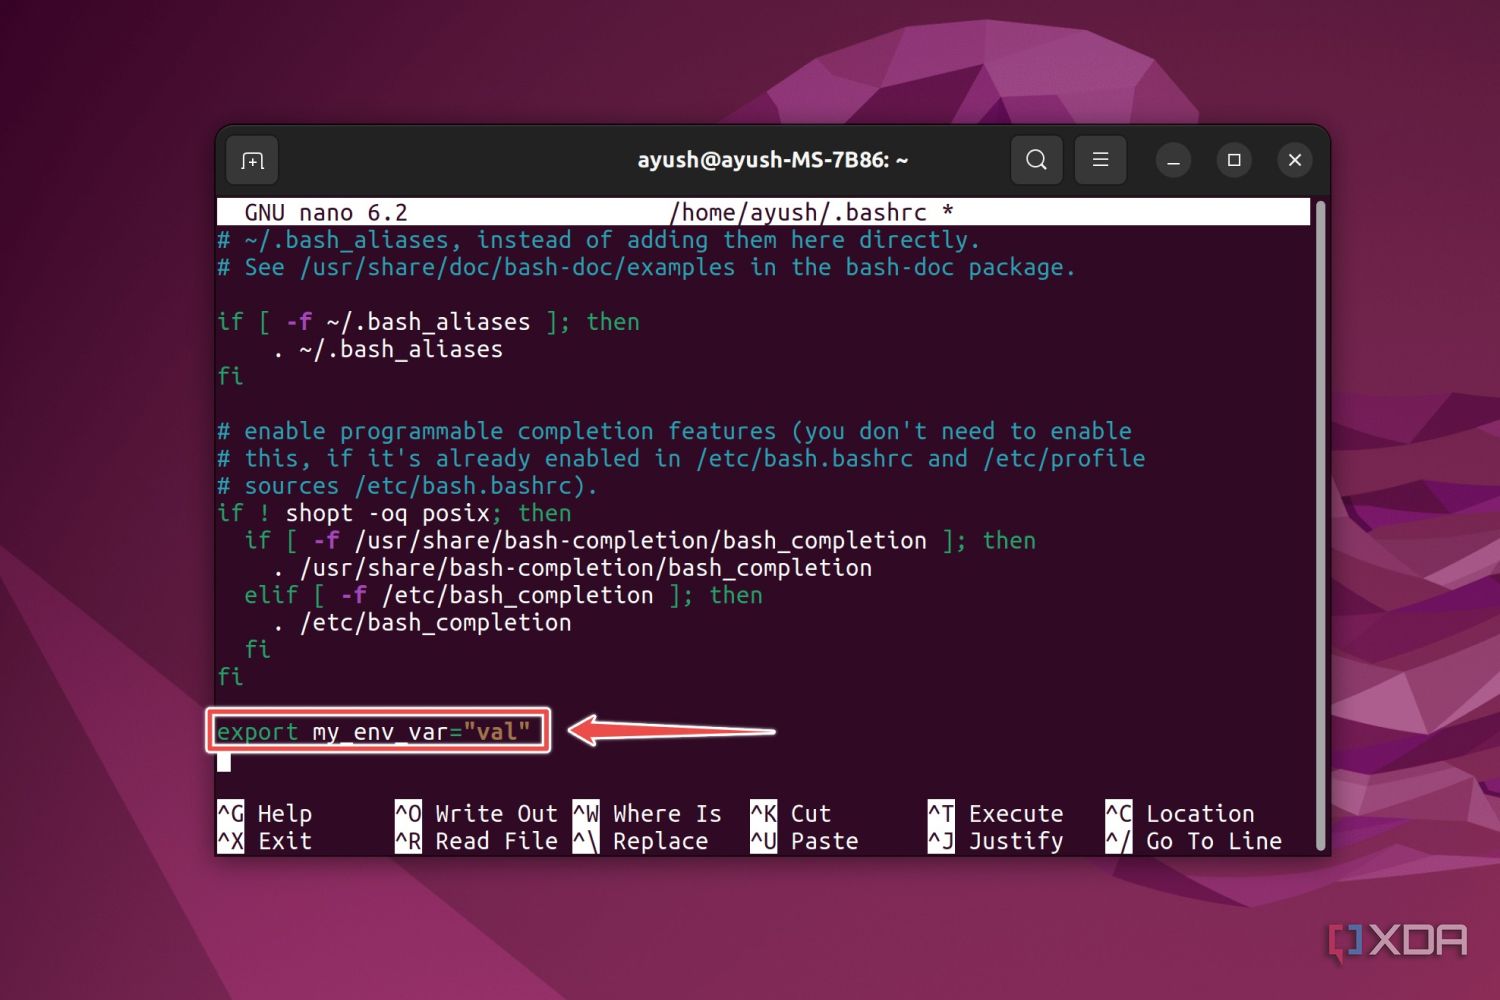1500x1000 pixels.
Task: Click the terminal scrollbar
Action: click(1320, 525)
